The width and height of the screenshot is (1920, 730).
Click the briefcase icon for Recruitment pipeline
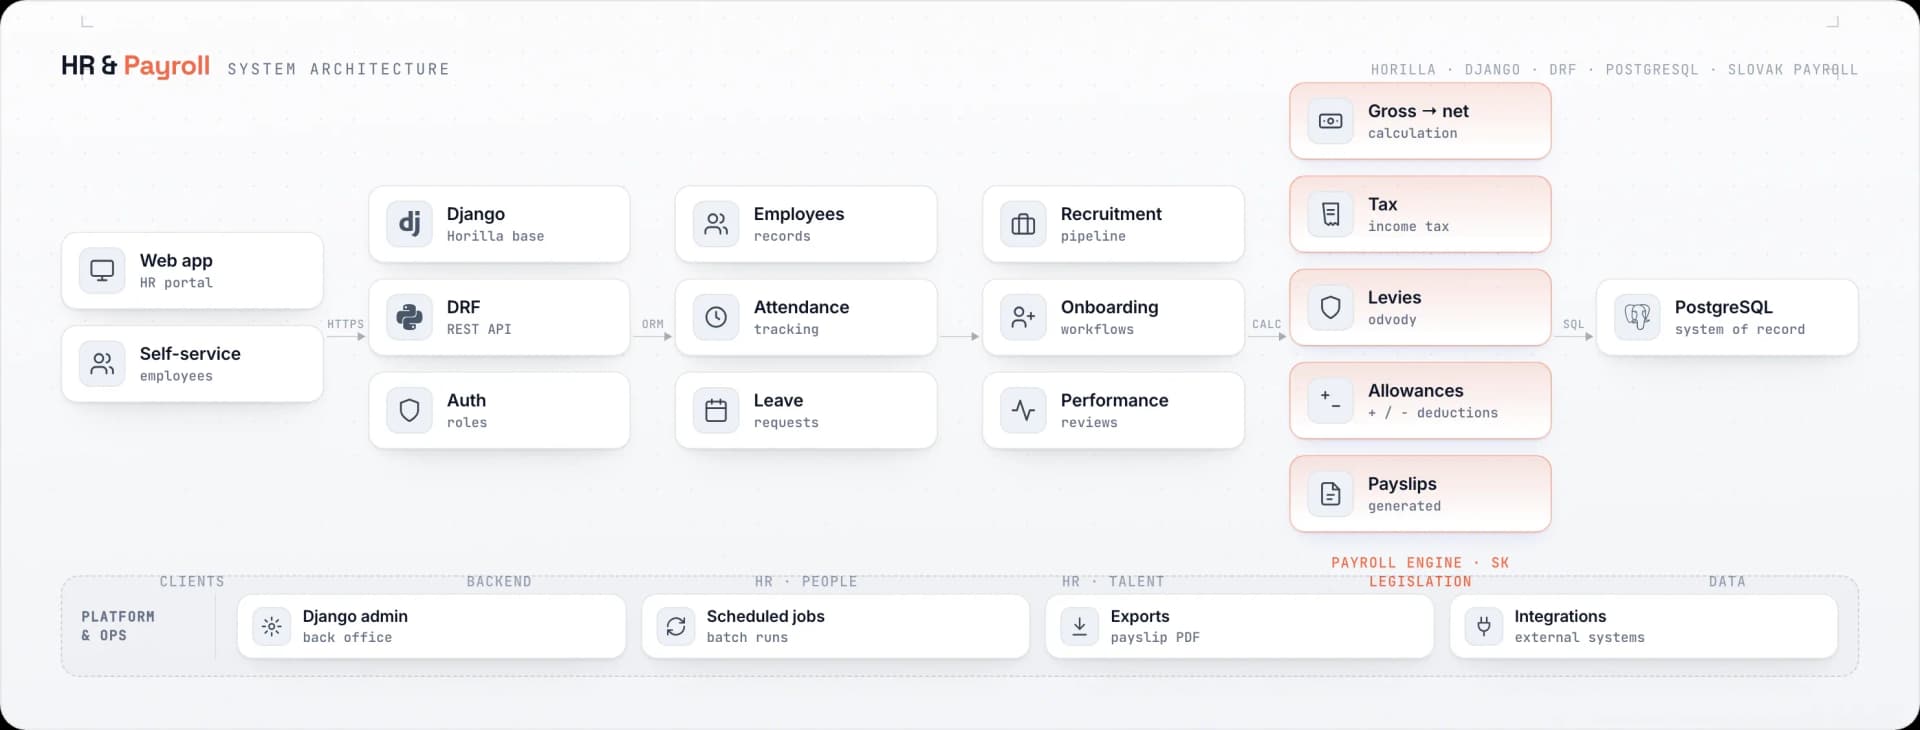pyautogui.click(x=1023, y=223)
